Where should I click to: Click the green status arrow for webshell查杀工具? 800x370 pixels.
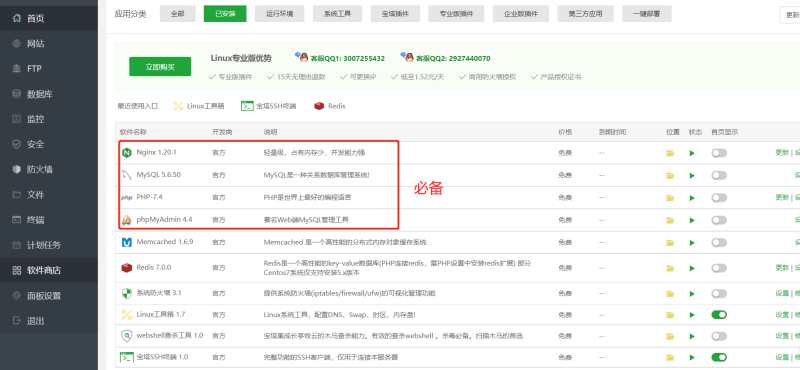click(x=692, y=336)
